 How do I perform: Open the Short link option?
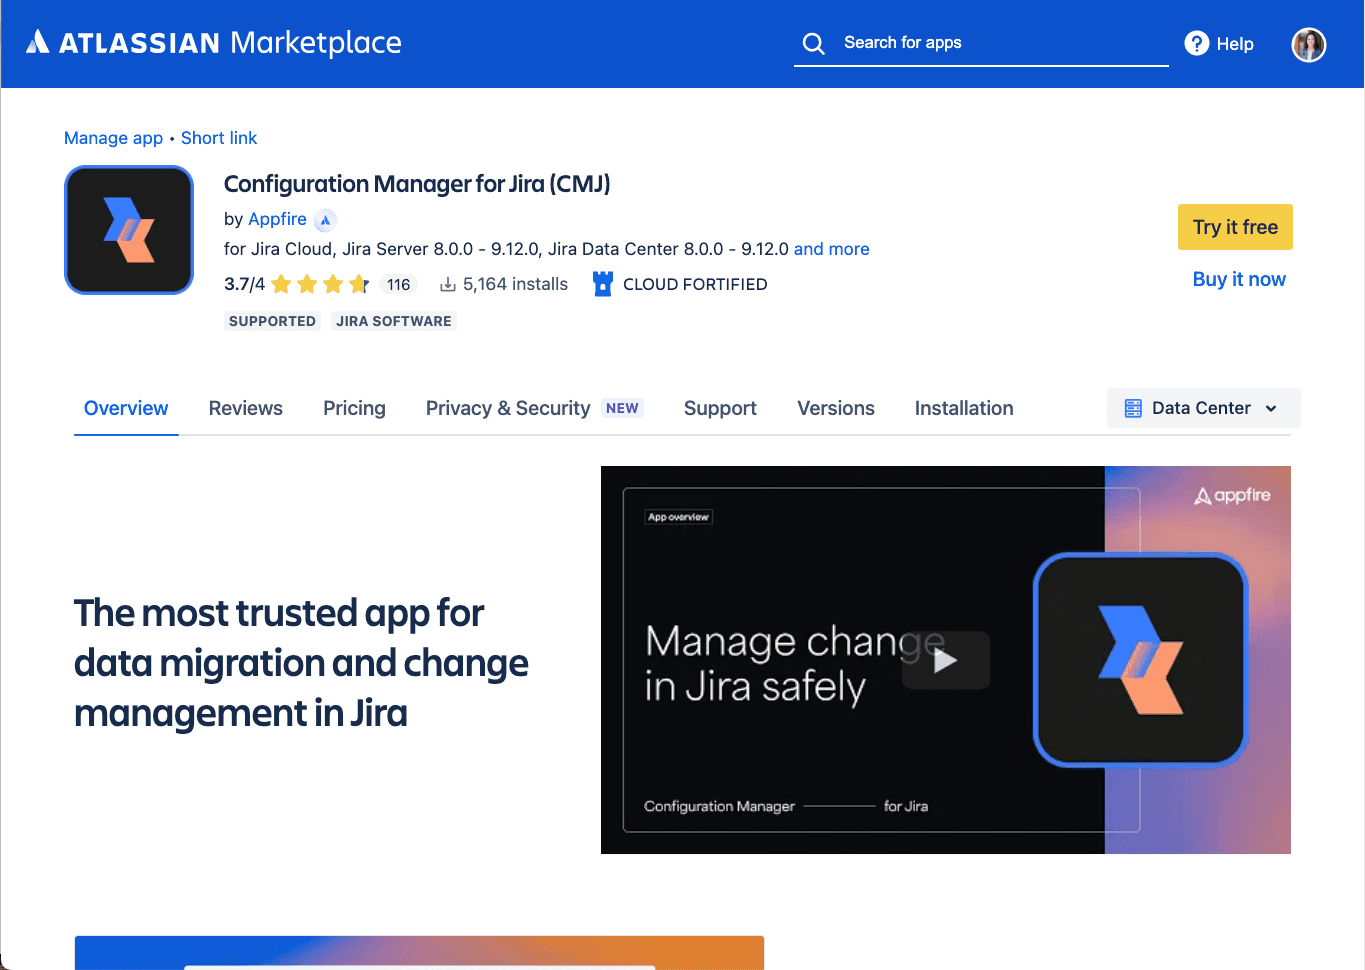(x=219, y=138)
